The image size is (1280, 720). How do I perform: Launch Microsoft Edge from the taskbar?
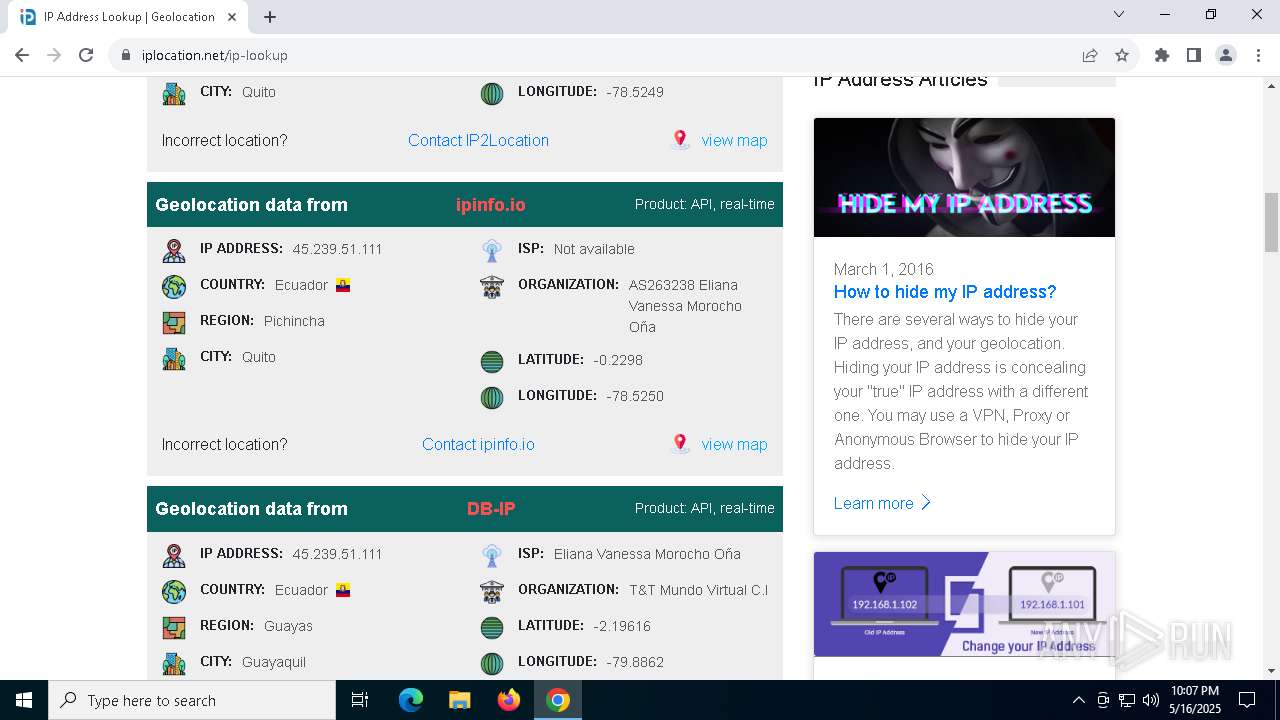411,700
